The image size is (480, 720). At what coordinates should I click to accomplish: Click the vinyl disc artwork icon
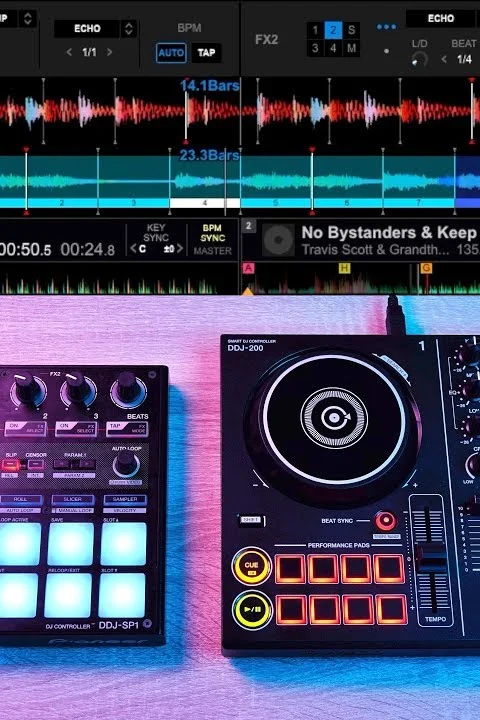click(278, 240)
